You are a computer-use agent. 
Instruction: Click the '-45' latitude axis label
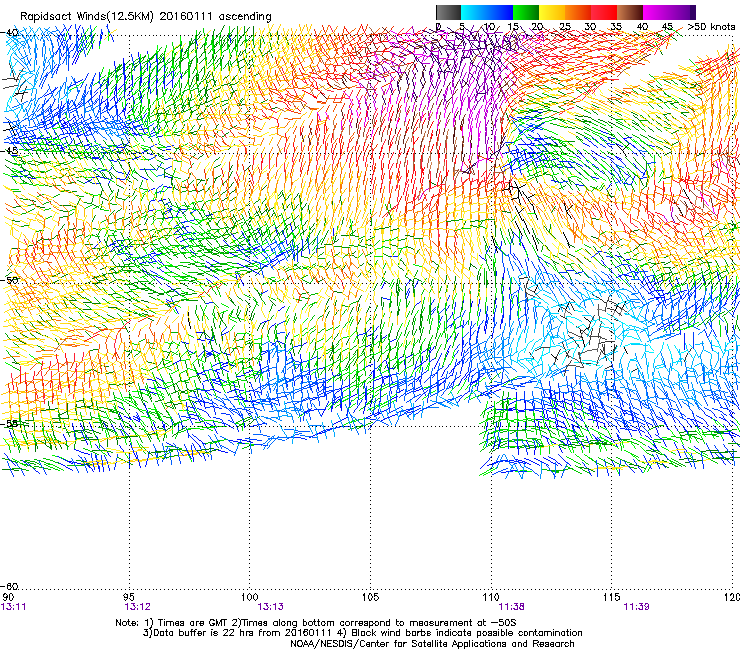tap(10, 151)
